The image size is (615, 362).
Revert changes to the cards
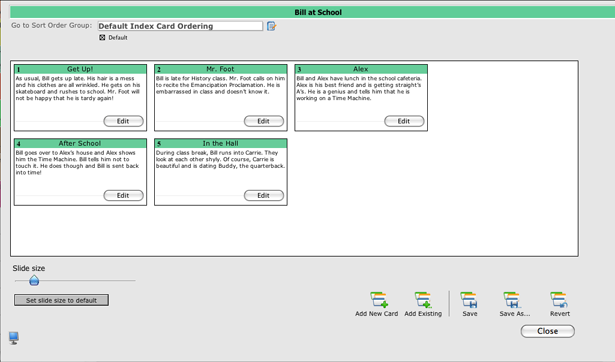pyautogui.click(x=559, y=300)
